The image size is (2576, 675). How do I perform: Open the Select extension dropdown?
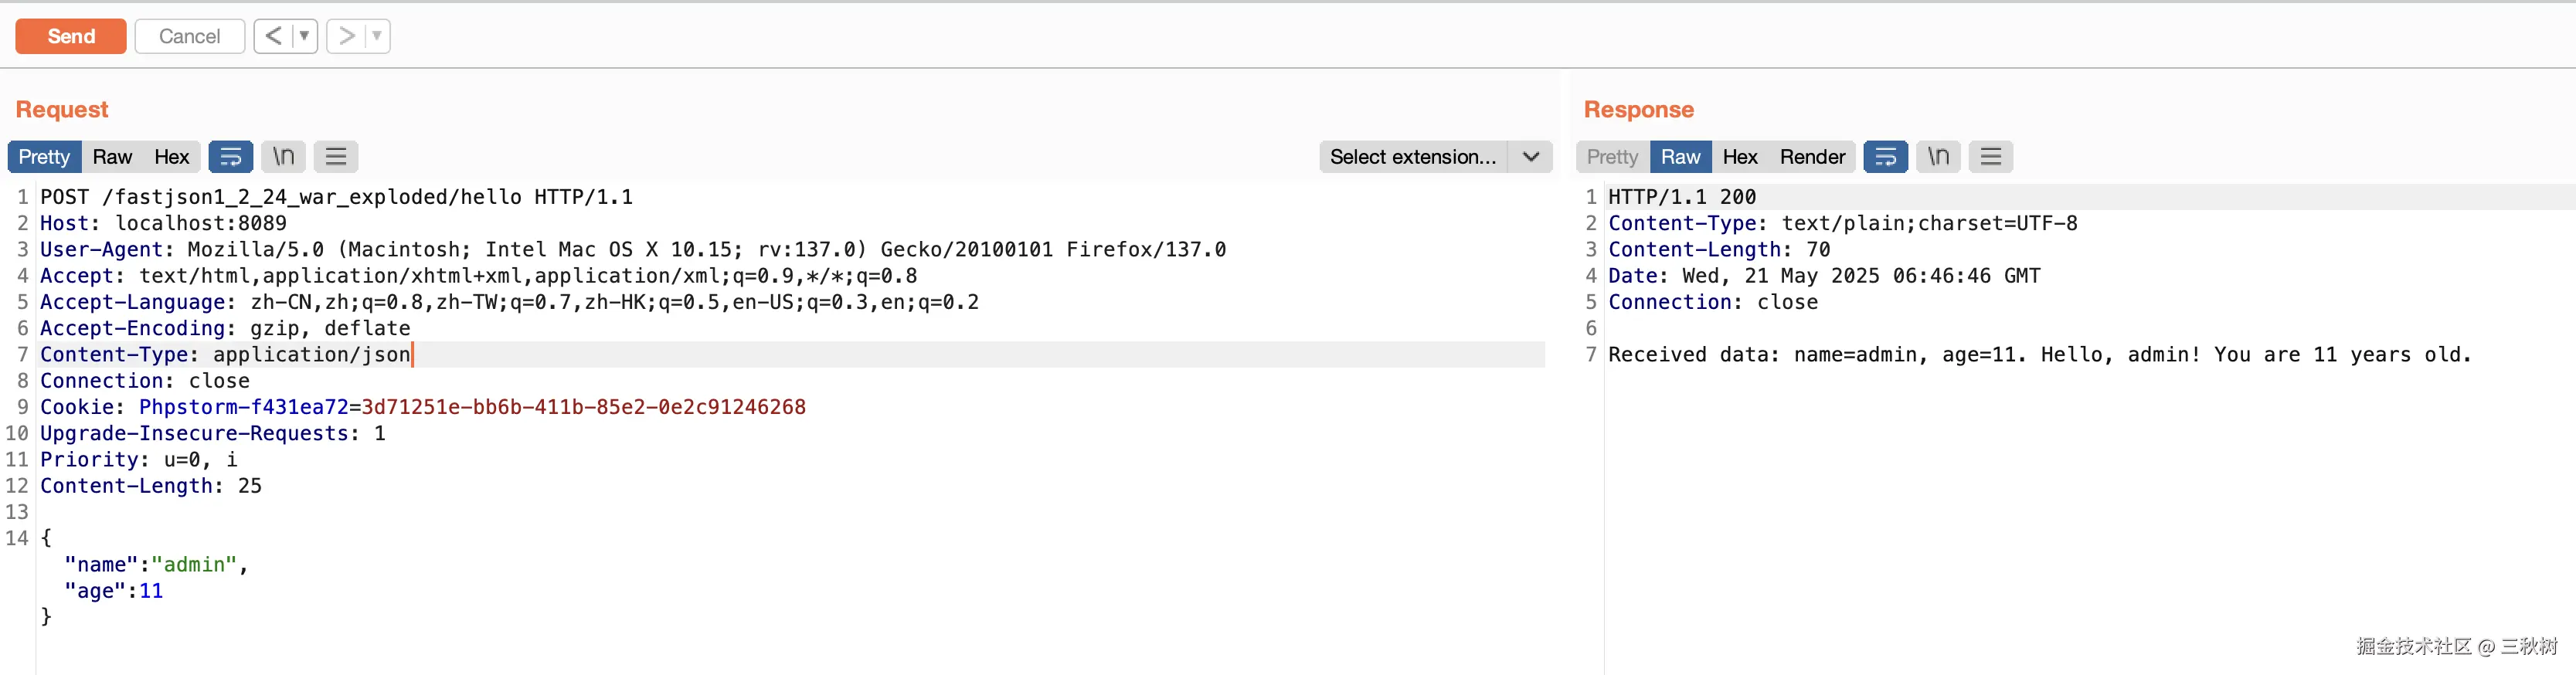pyautogui.click(x=1434, y=157)
